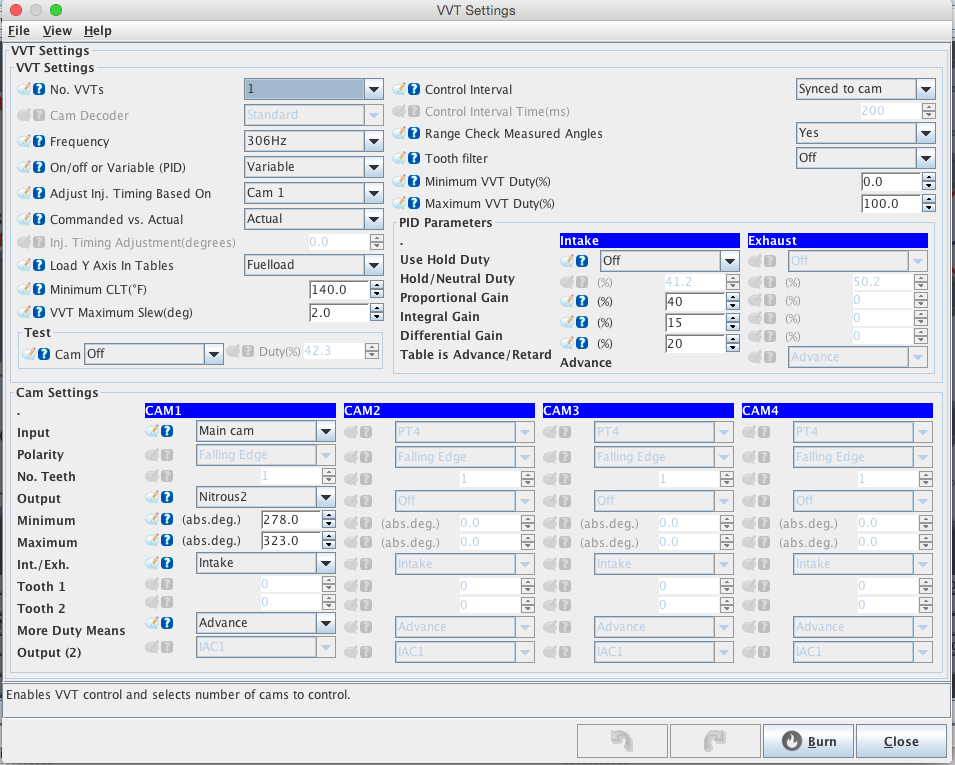
Task: Click the help icon for CAM1 Input
Action: tap(167, 431)
